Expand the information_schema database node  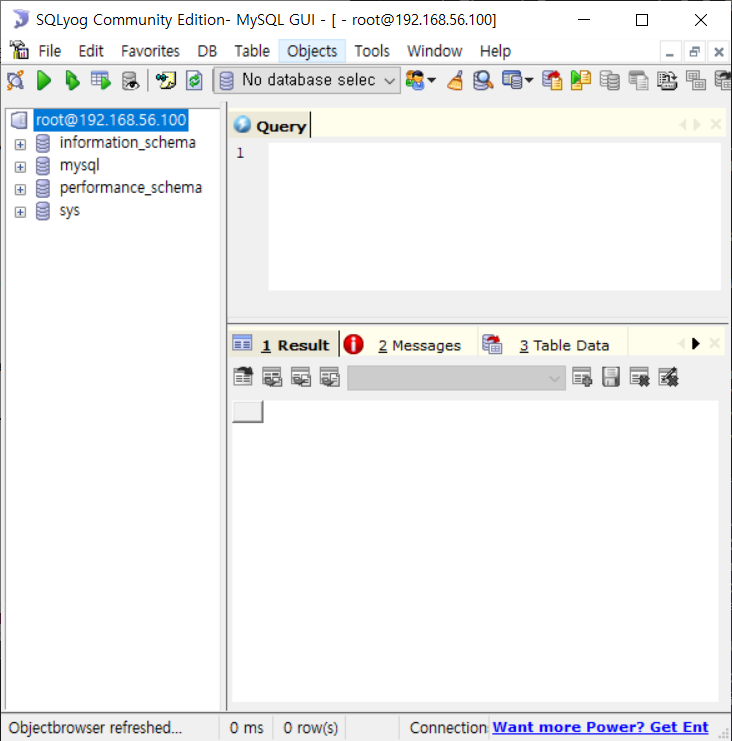tap(20, 144)
